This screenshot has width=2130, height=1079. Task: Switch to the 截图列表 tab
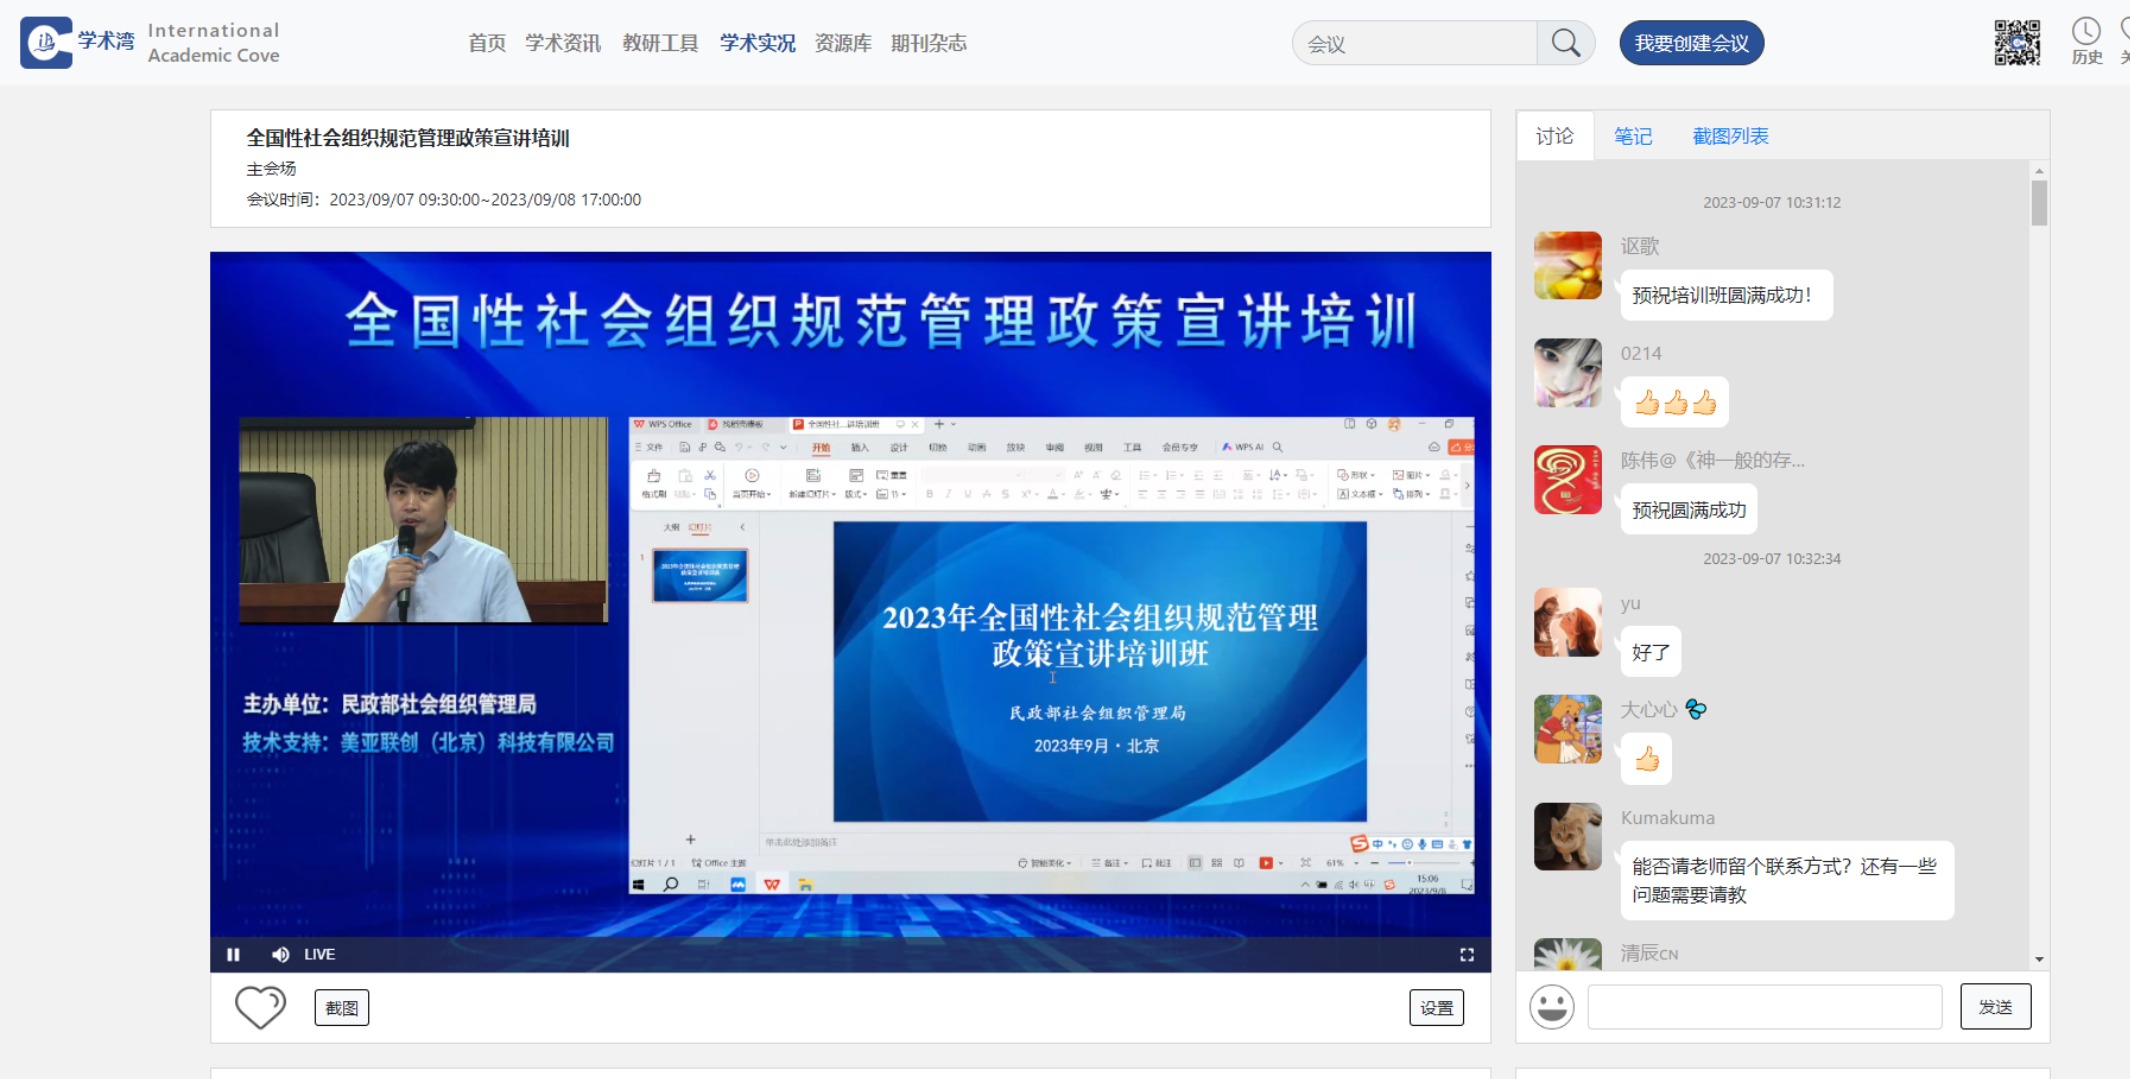[x=1730, y=136]
